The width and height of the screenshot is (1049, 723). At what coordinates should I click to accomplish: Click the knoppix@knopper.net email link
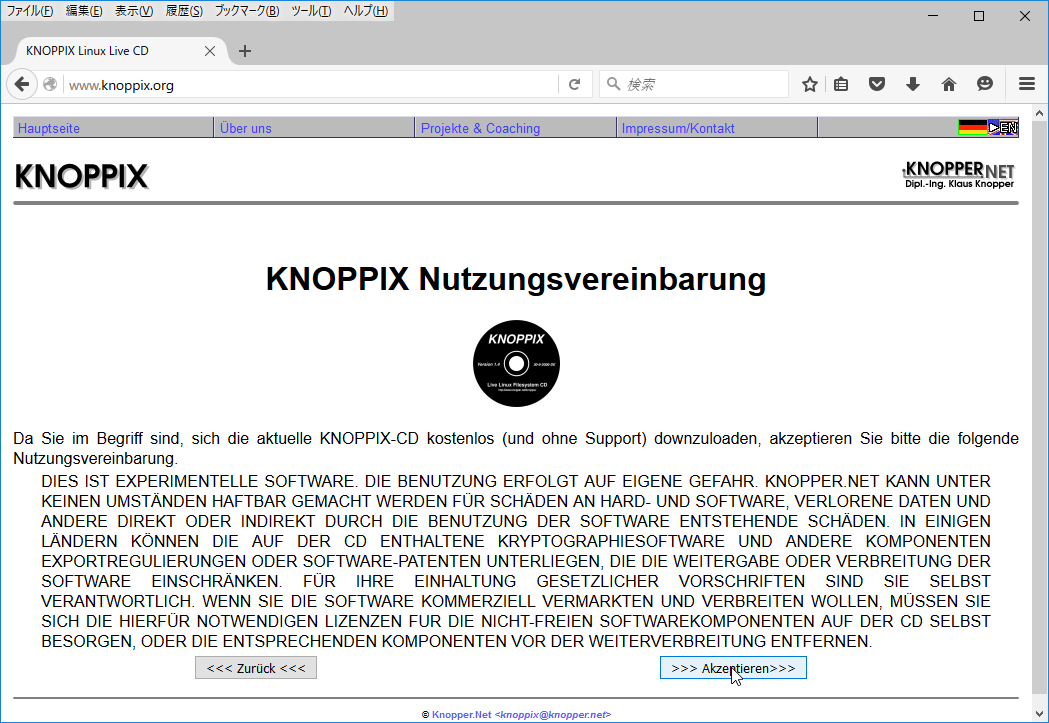tap(553, 714)
